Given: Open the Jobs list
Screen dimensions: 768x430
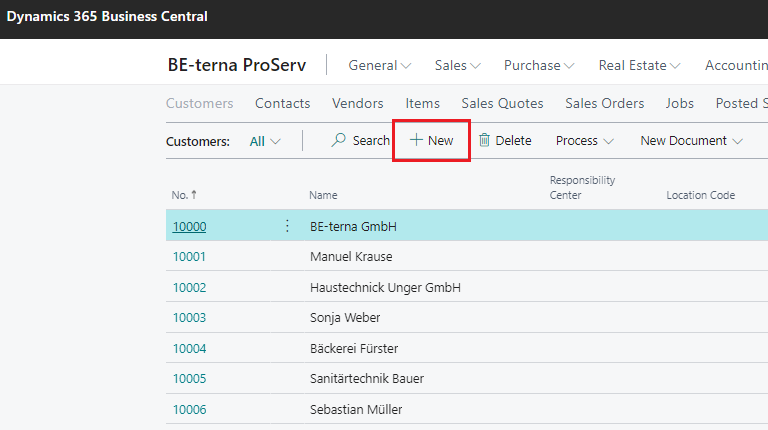Looking at the screenshot, I should [679, 103].
